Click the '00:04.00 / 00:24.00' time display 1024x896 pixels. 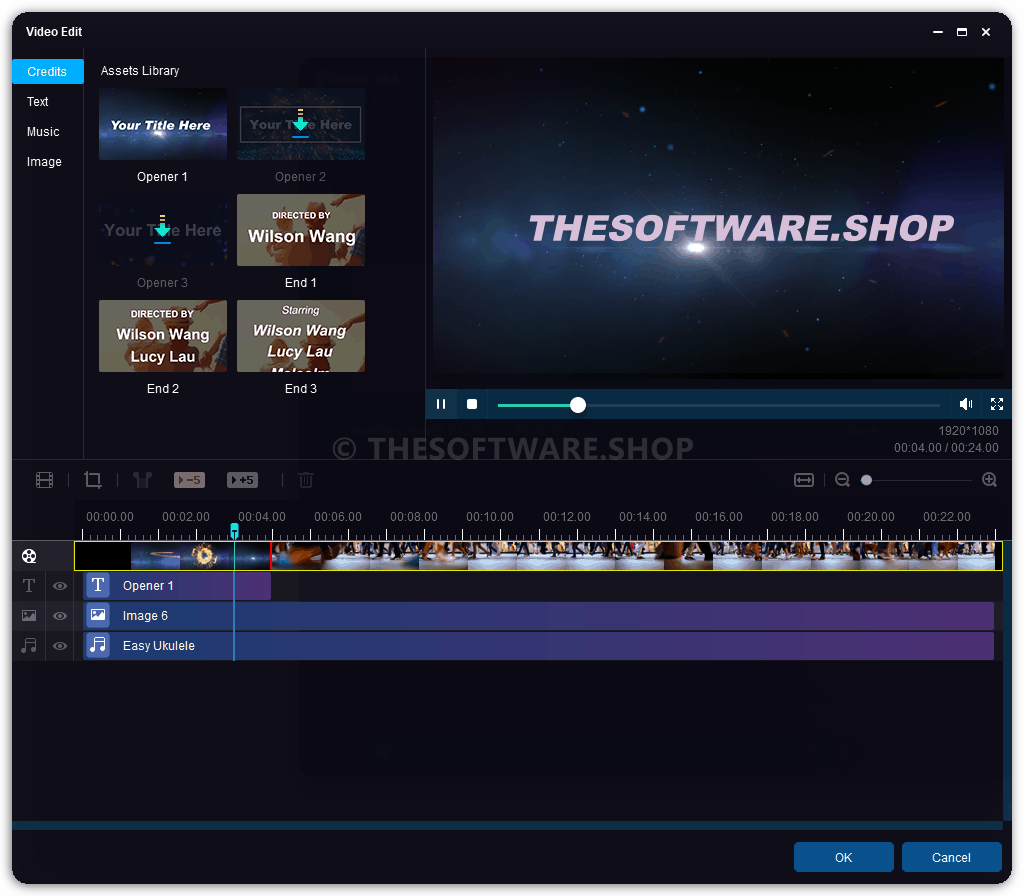click(946, 448)
